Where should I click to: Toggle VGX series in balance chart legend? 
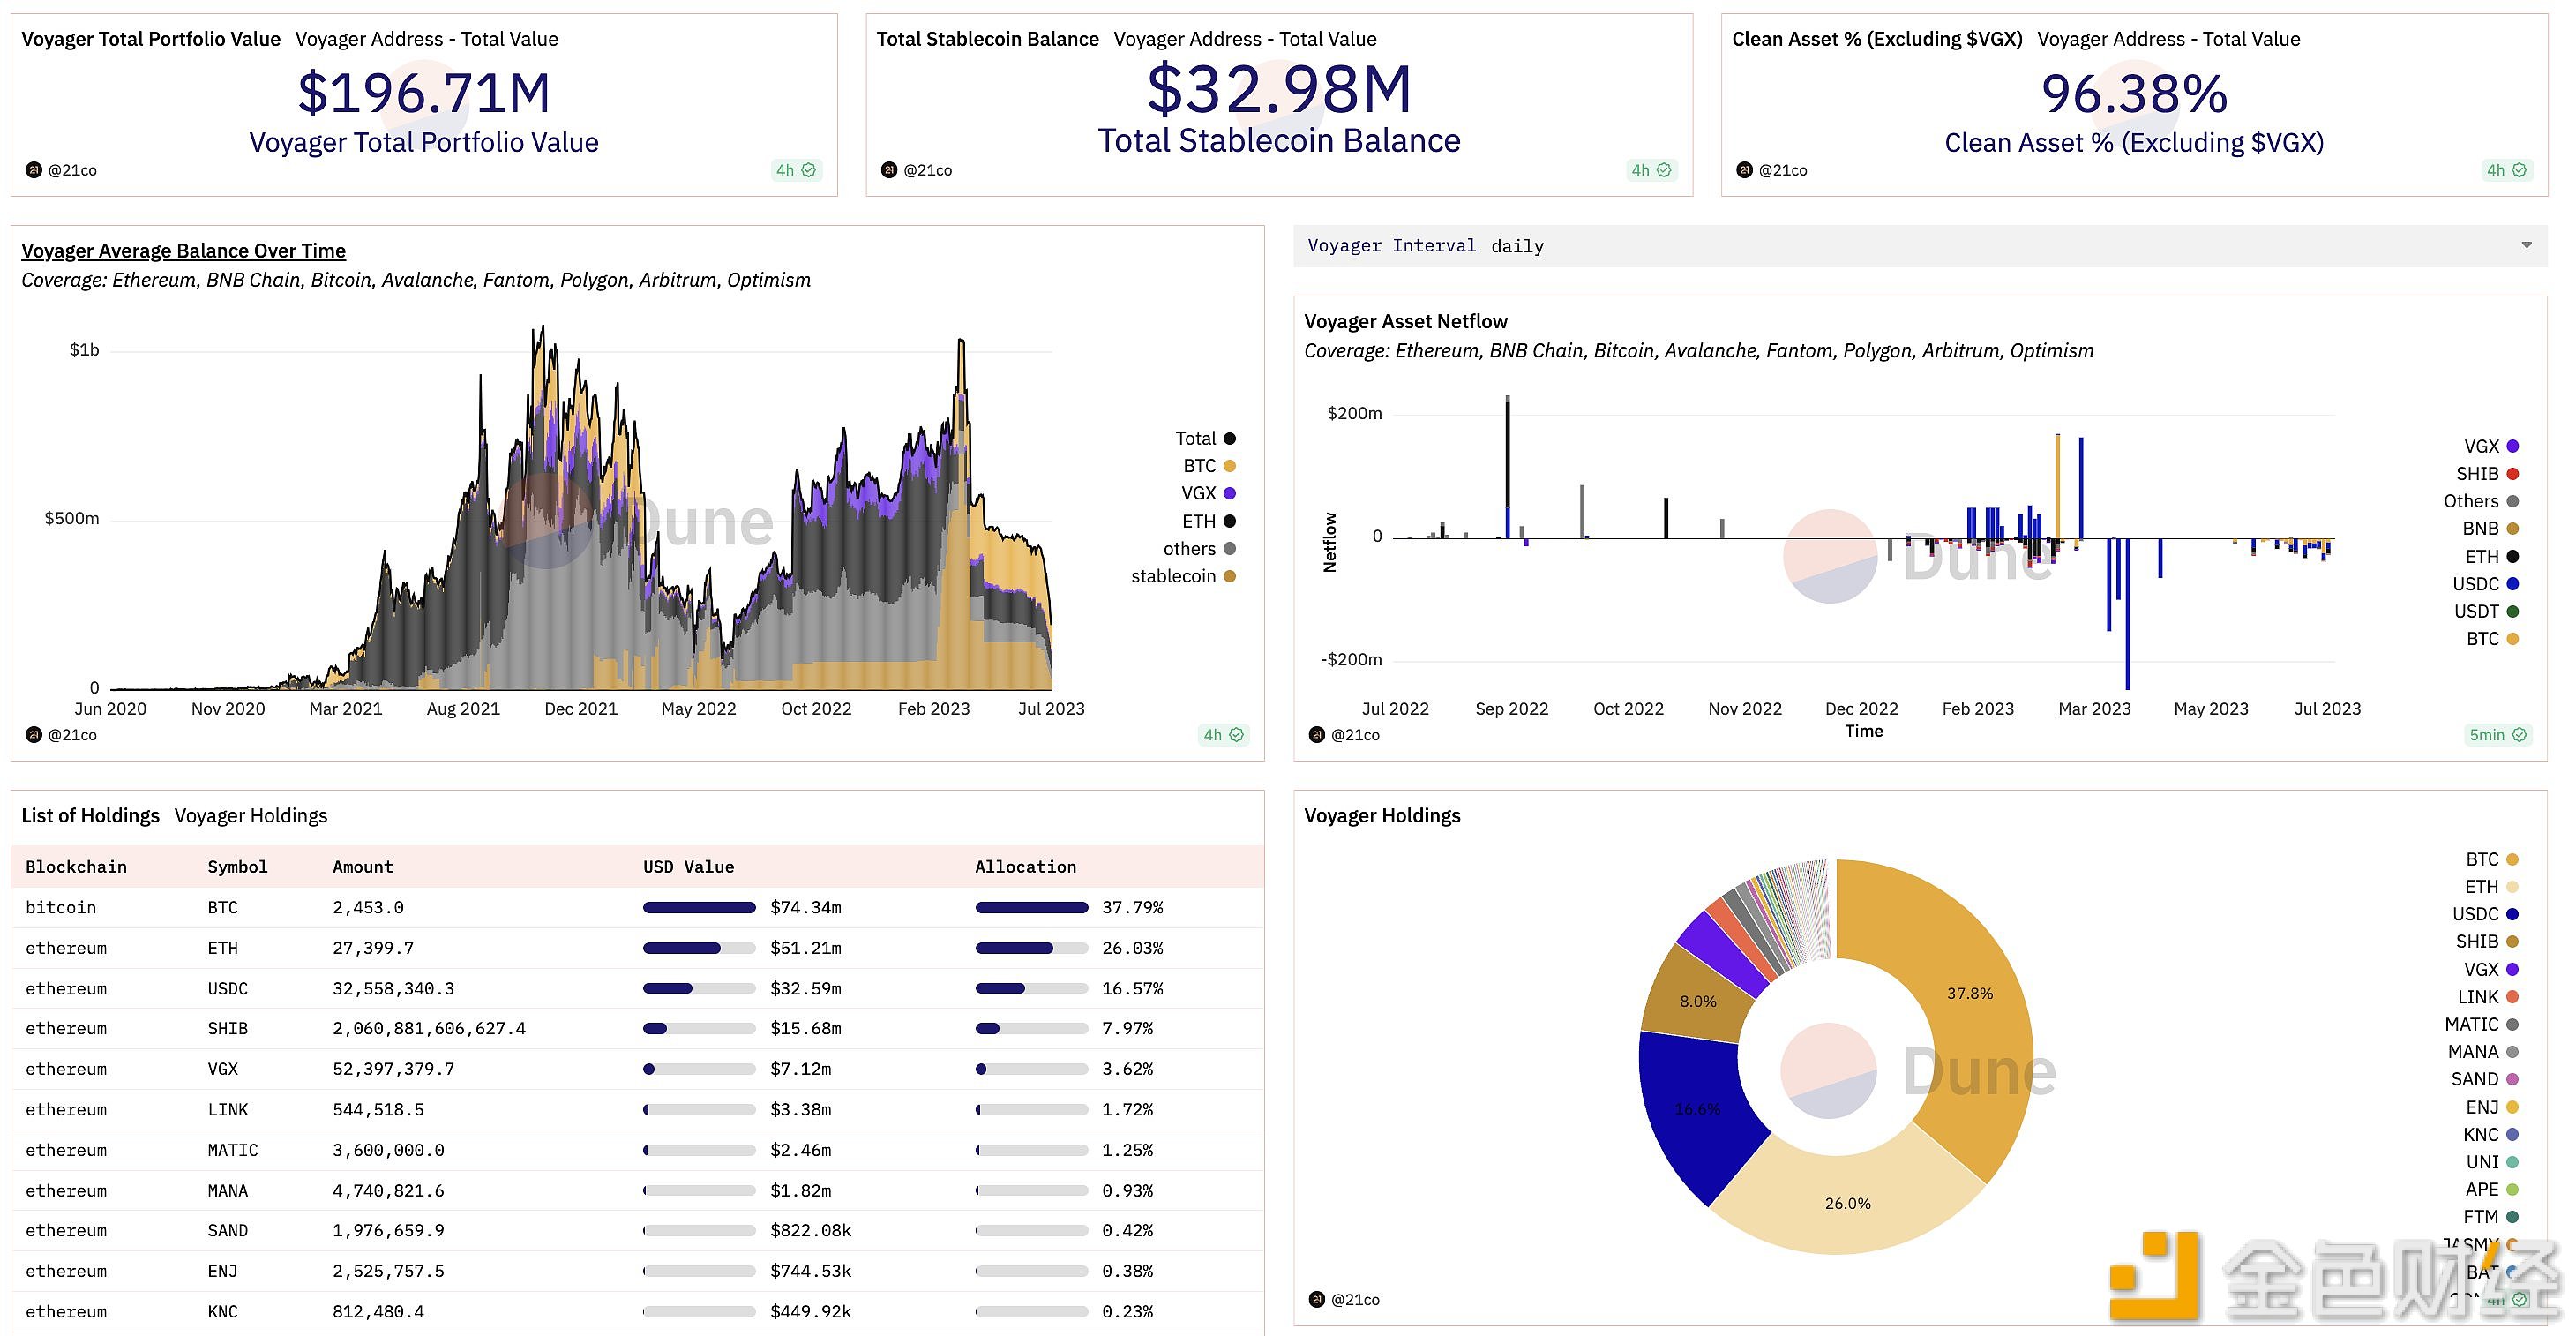[1208, 493]
